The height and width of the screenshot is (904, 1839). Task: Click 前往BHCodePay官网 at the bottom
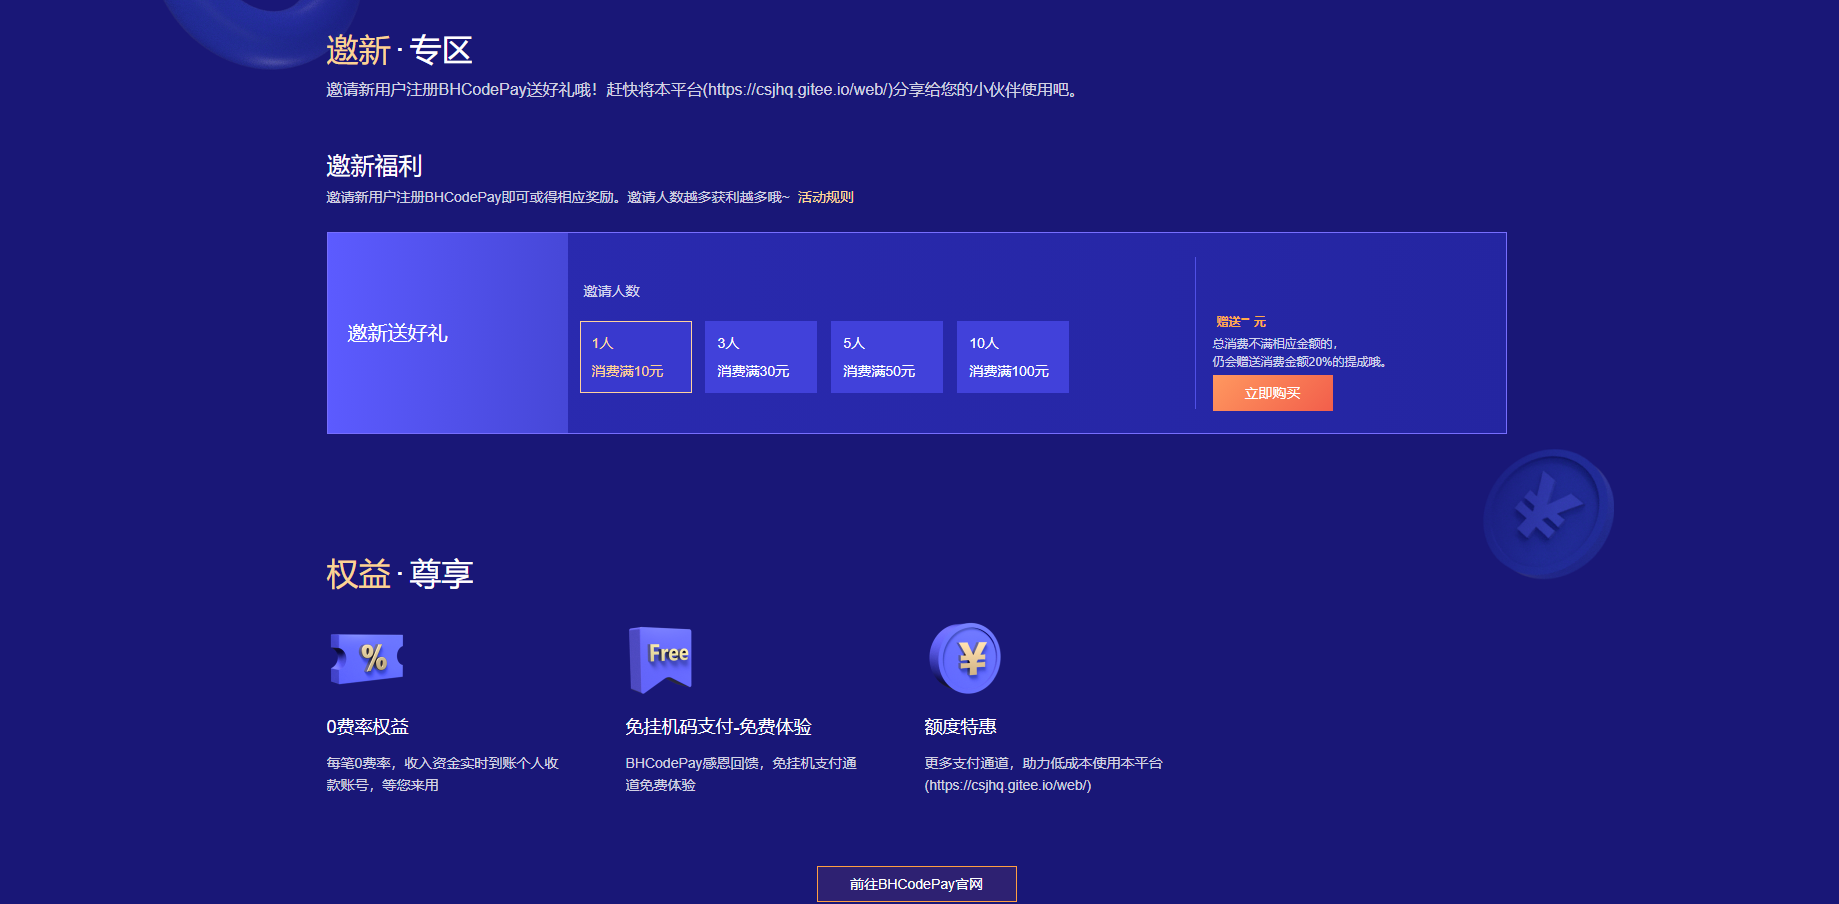point(916,883)
